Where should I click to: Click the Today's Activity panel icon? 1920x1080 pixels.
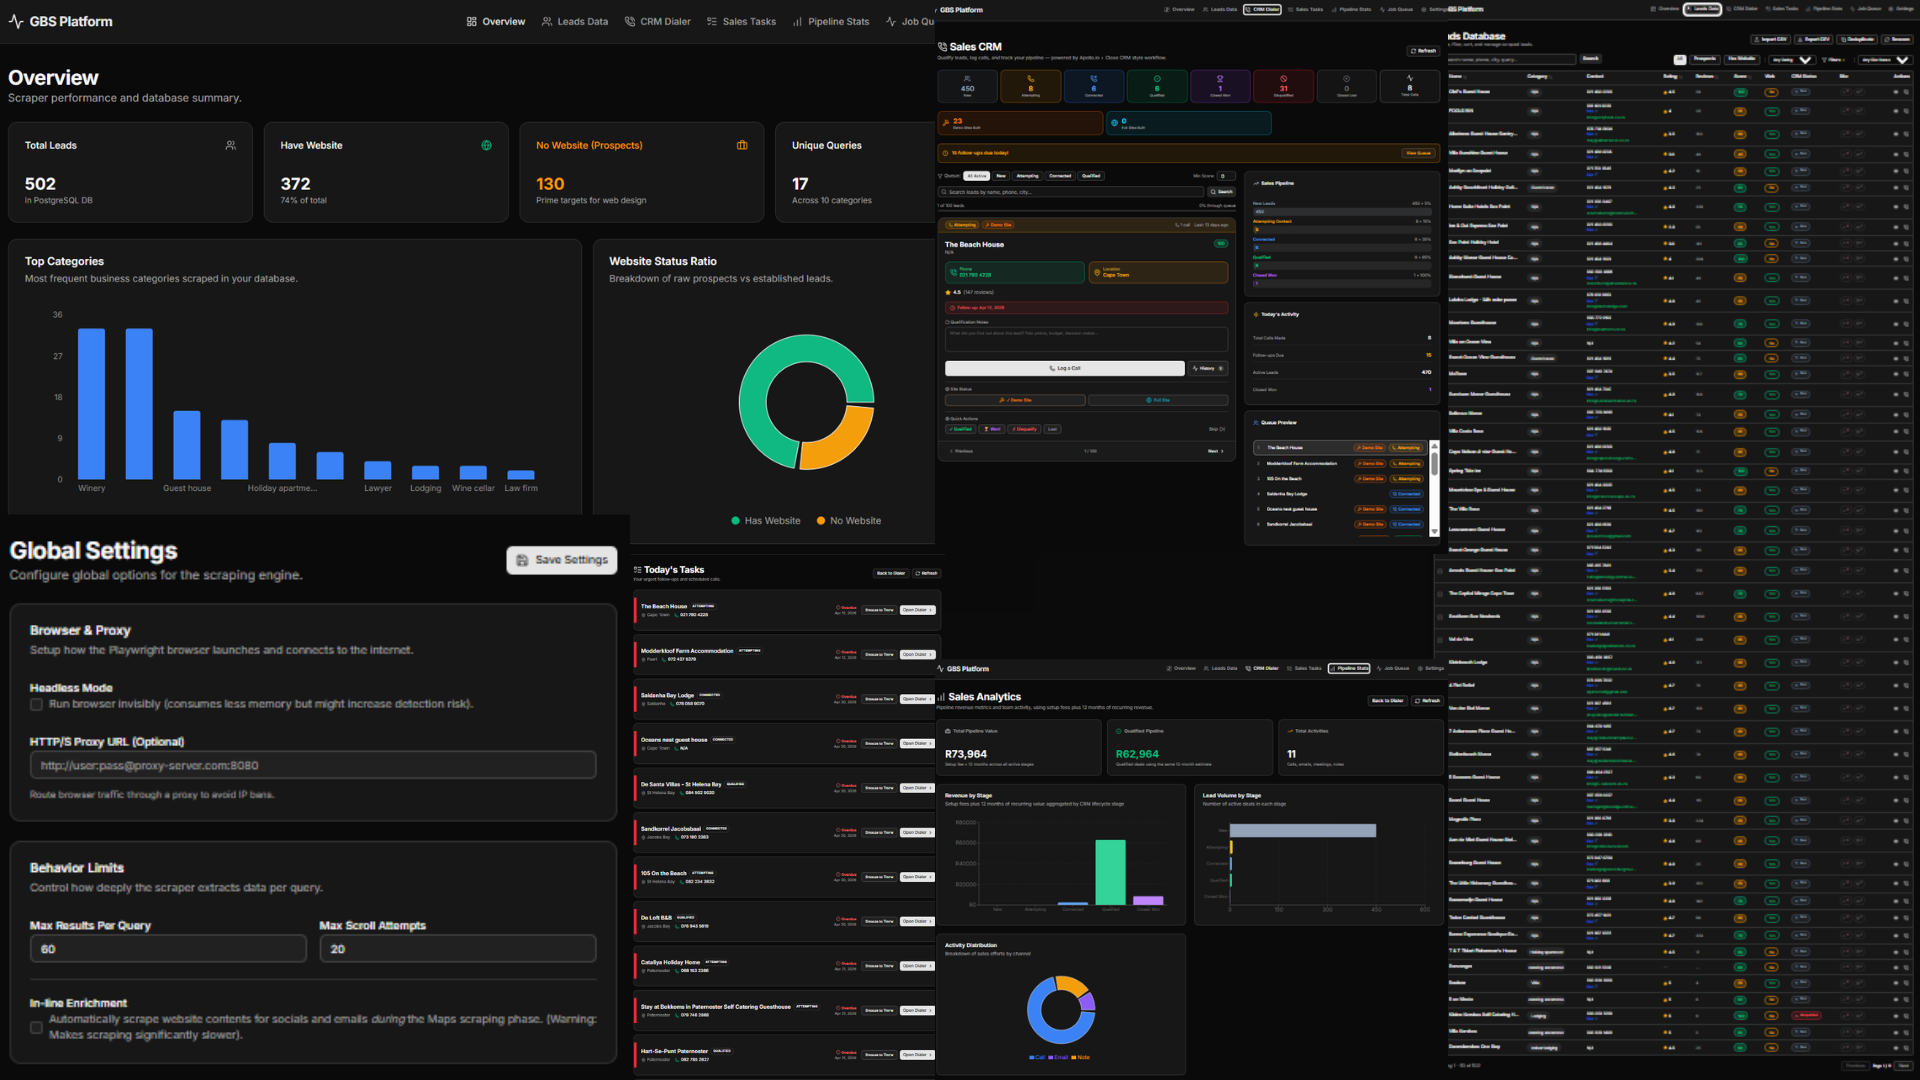pos(1256,314)
